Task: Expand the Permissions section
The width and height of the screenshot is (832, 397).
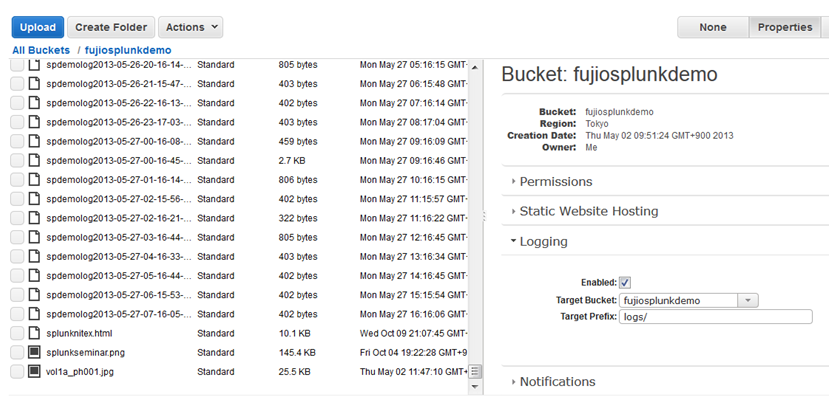Action: [556, 182]
